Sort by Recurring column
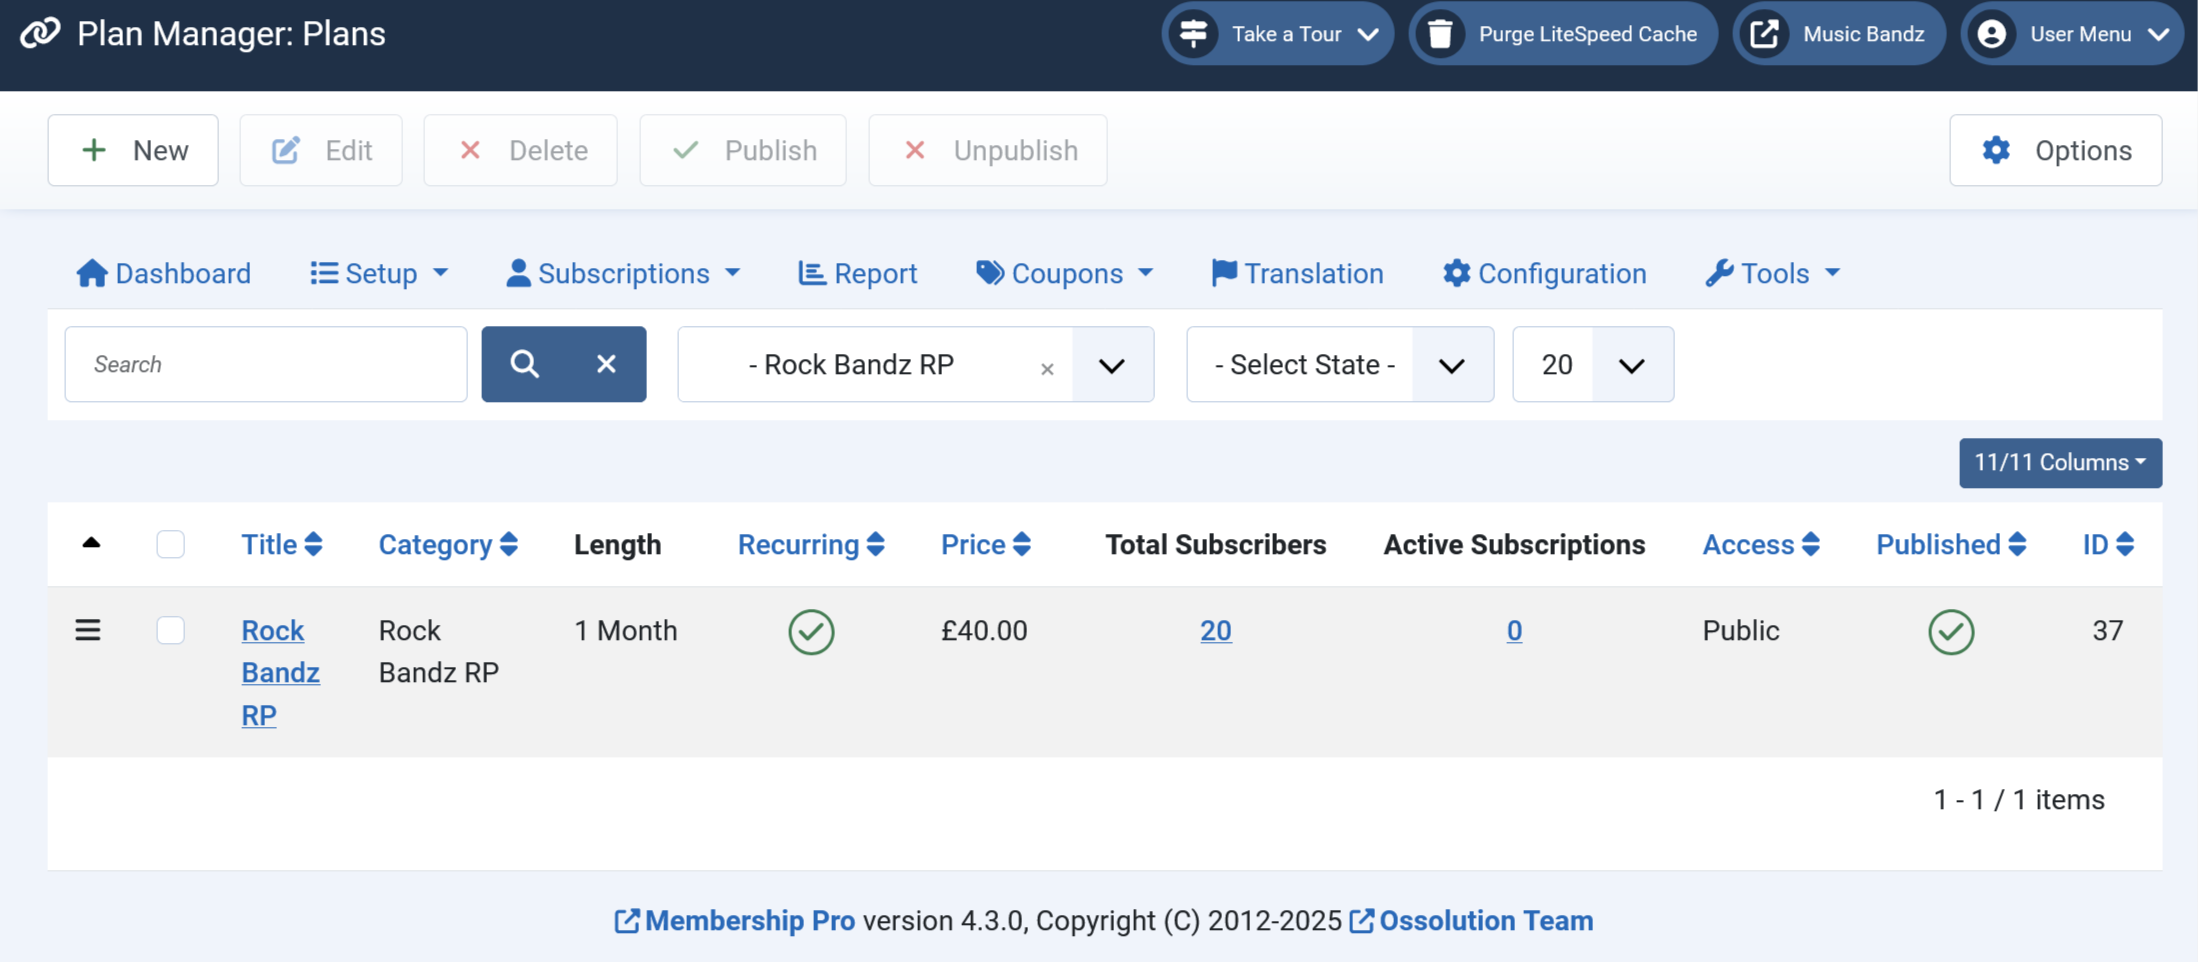The height and width of the screenshot is (962, 2198). coord(811,544)
